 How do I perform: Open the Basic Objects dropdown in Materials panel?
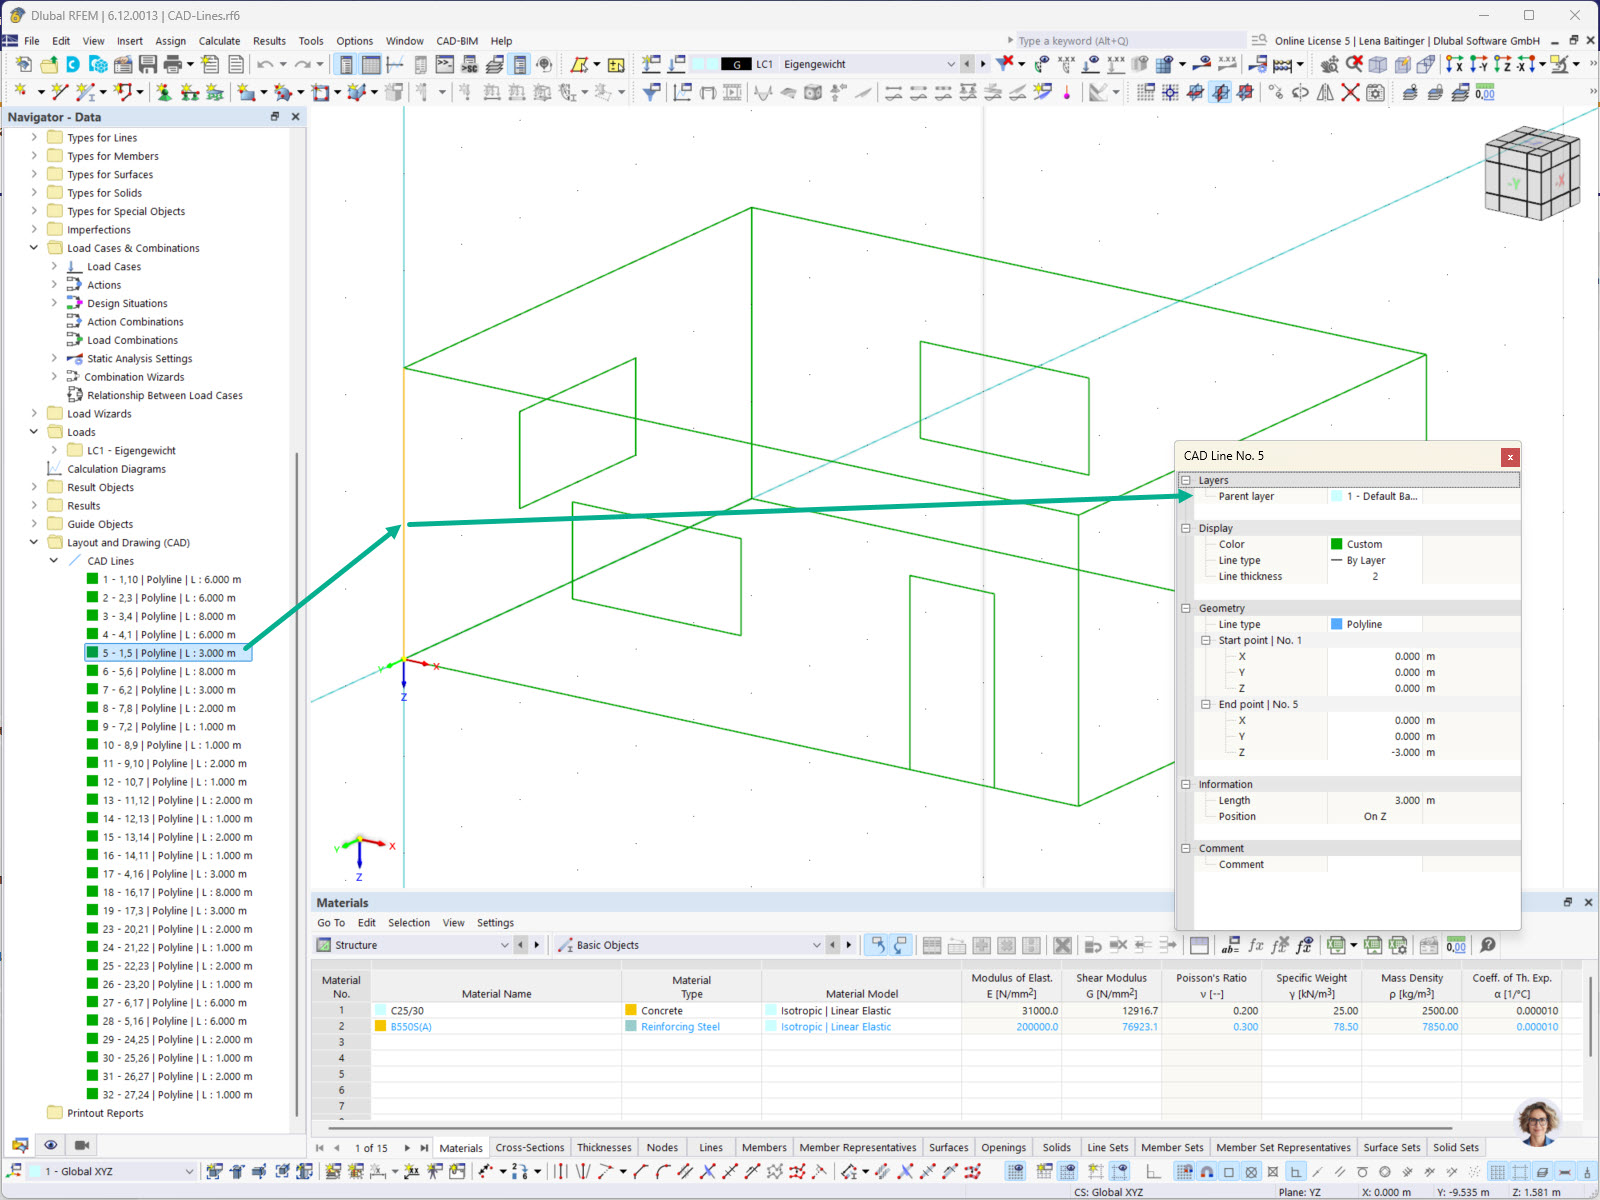click(817, 944)
